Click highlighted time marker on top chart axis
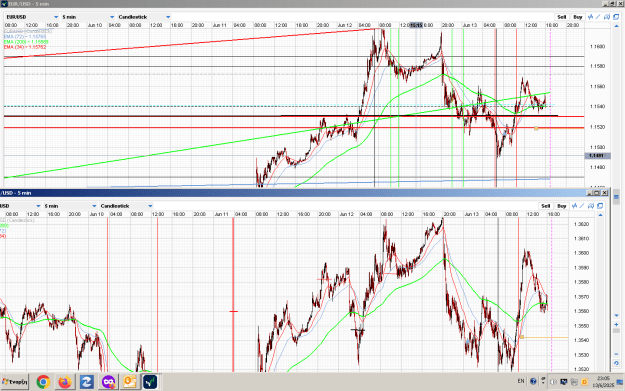The image size is (625, 391). point(416,25)
